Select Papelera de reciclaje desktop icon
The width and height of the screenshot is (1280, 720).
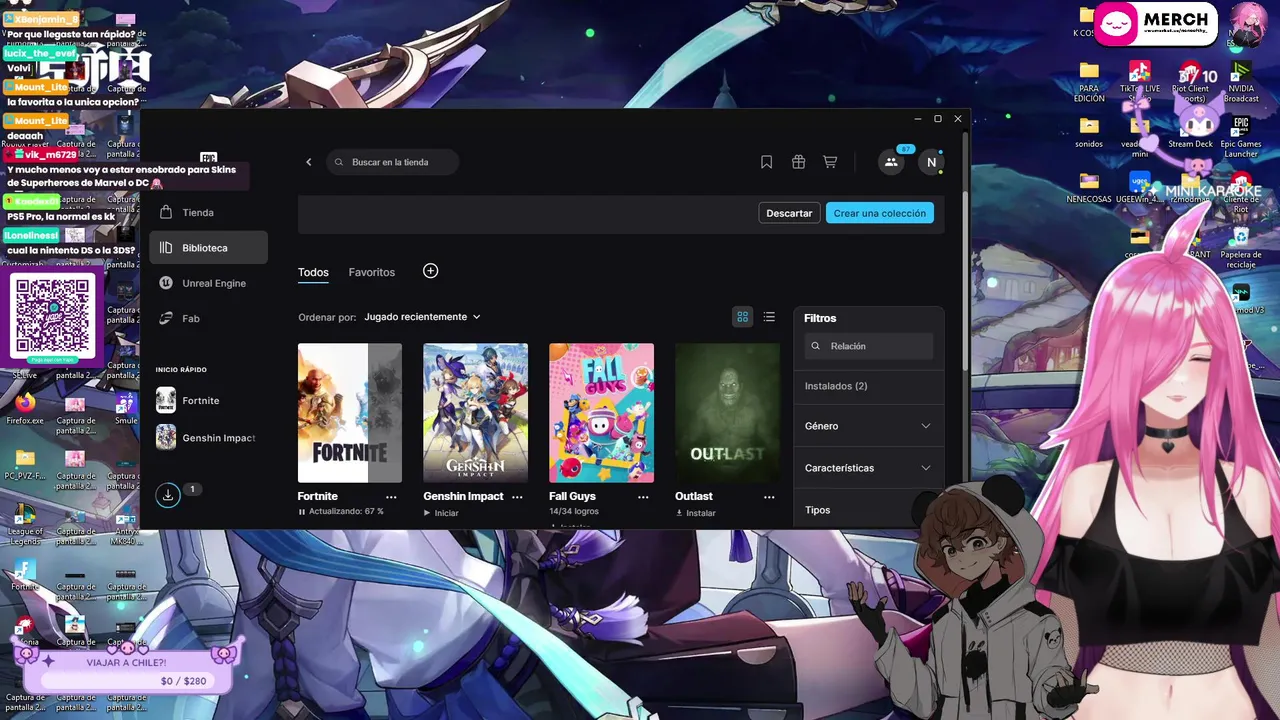[1241, 248]
